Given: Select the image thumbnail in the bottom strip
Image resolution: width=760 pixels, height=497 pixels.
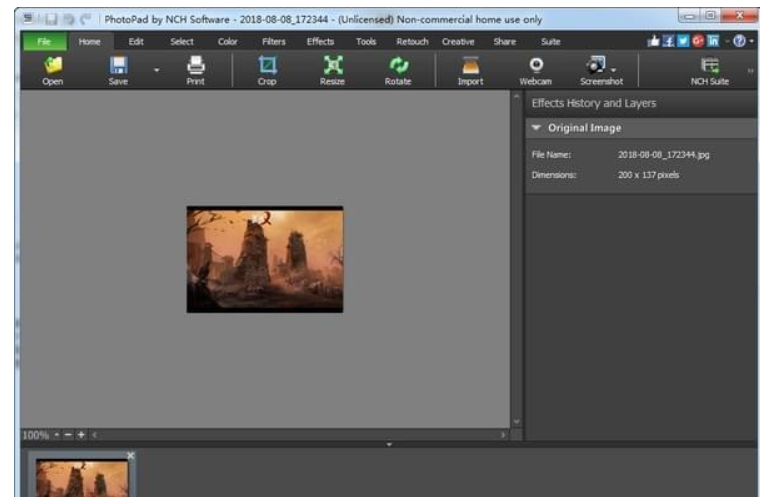Looking at the screenshot, I should coord(82,478).
